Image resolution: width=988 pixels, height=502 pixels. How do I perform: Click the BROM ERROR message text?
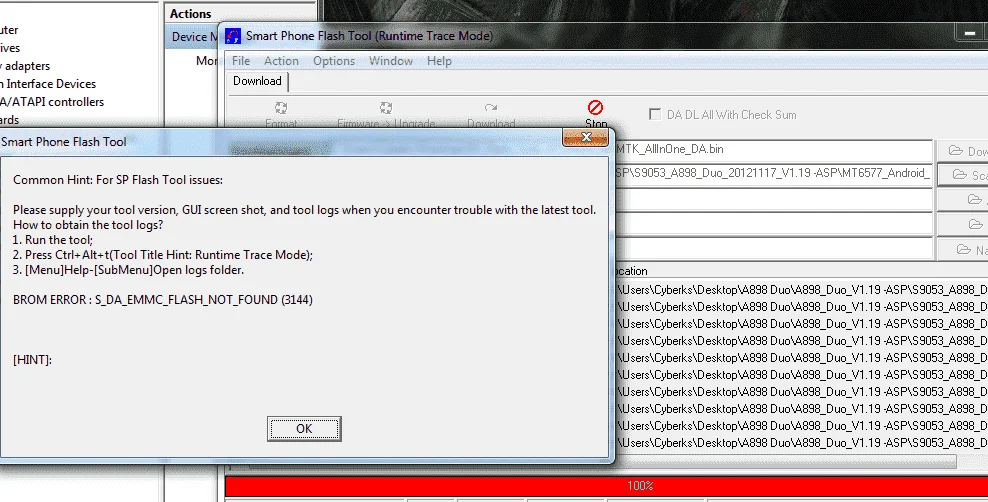(163, 300)
